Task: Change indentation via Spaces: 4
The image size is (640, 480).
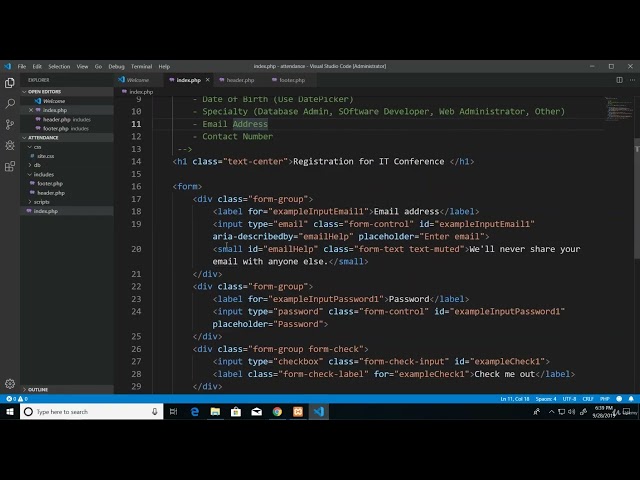Action: tap(546, 399)
